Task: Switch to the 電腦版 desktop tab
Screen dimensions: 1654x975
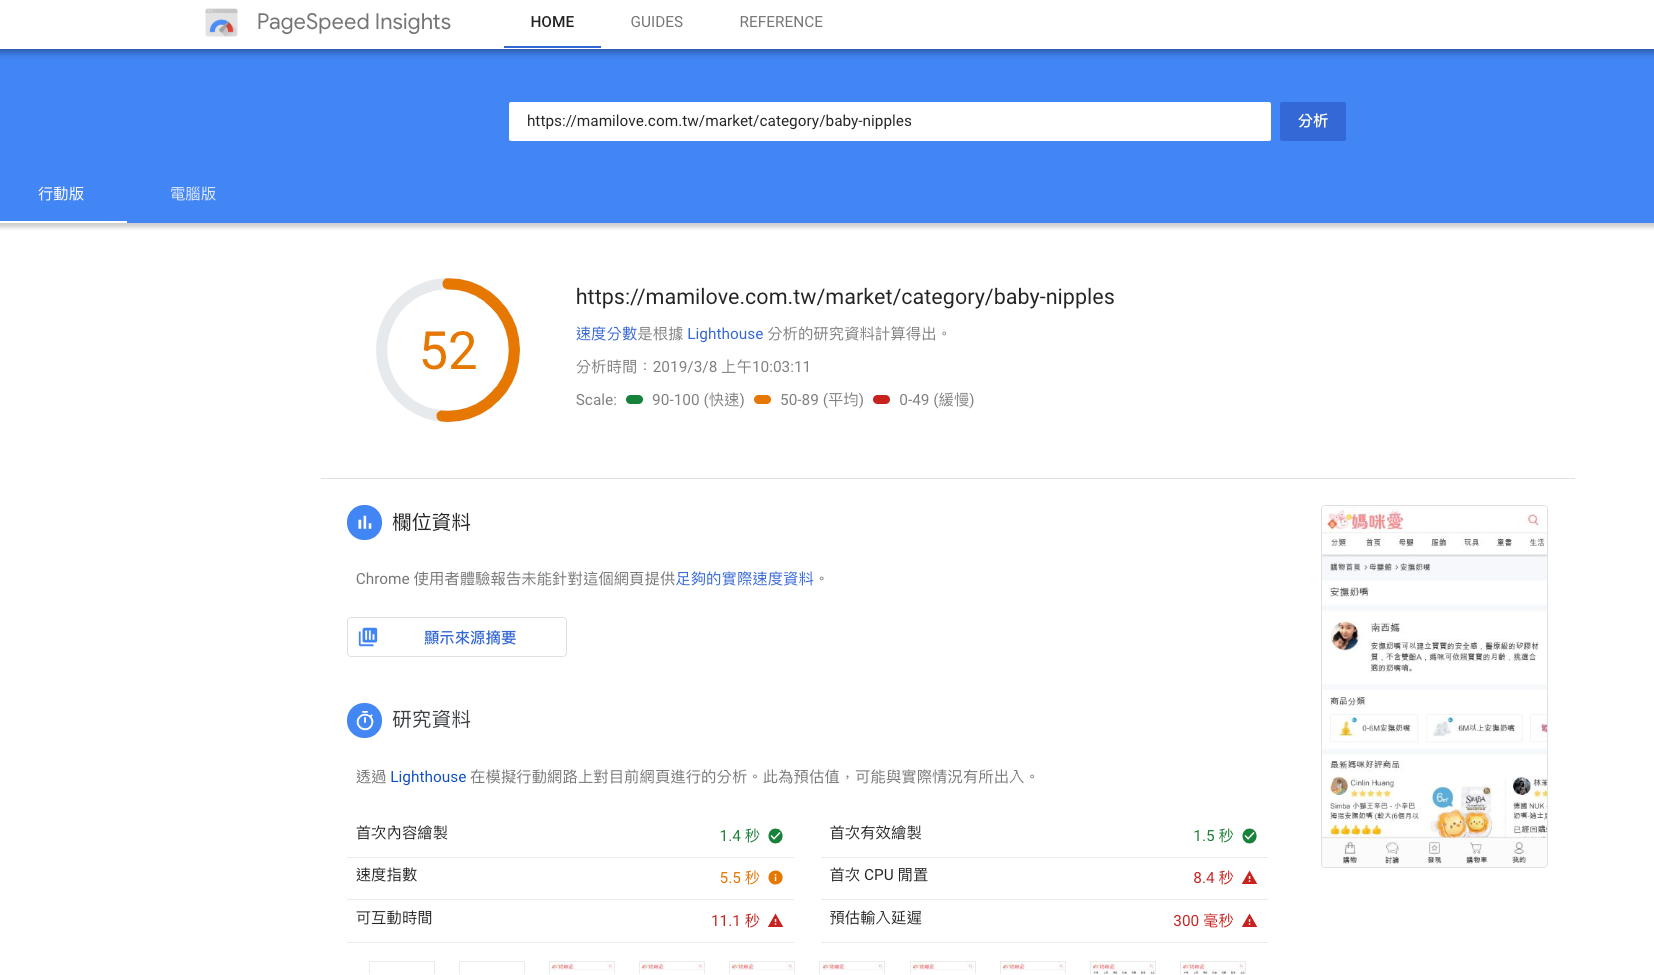Action: click(x=193, y=194)
